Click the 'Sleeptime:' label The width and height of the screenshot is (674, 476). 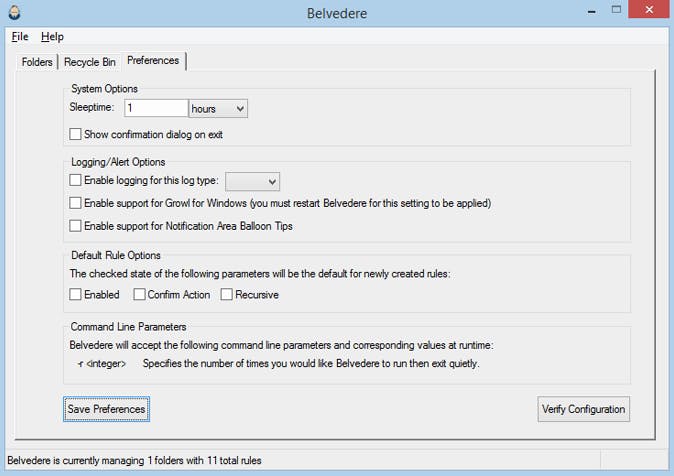point(92,107)
